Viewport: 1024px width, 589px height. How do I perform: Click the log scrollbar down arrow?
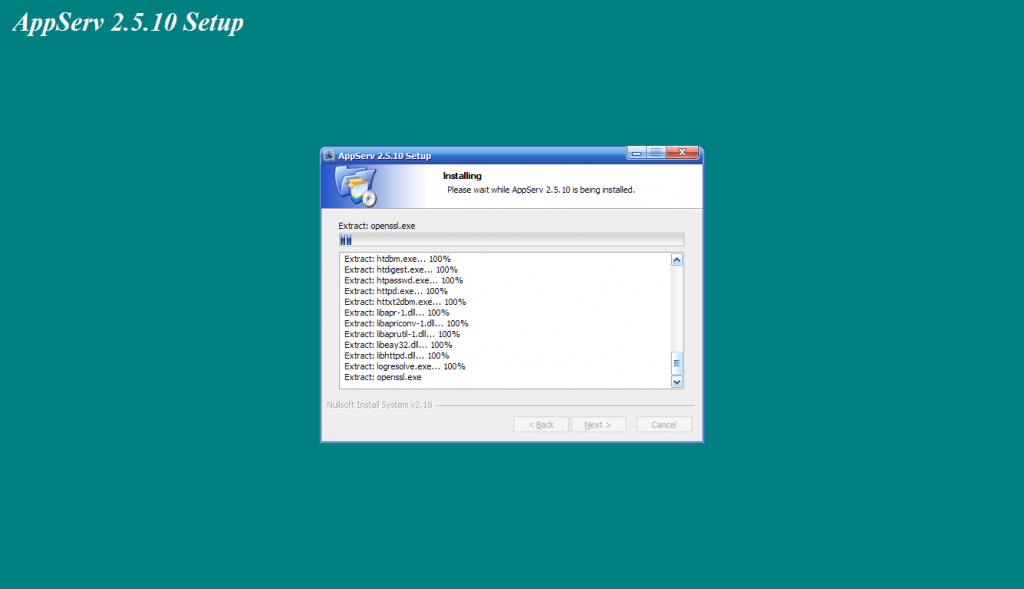pos(677,382)
